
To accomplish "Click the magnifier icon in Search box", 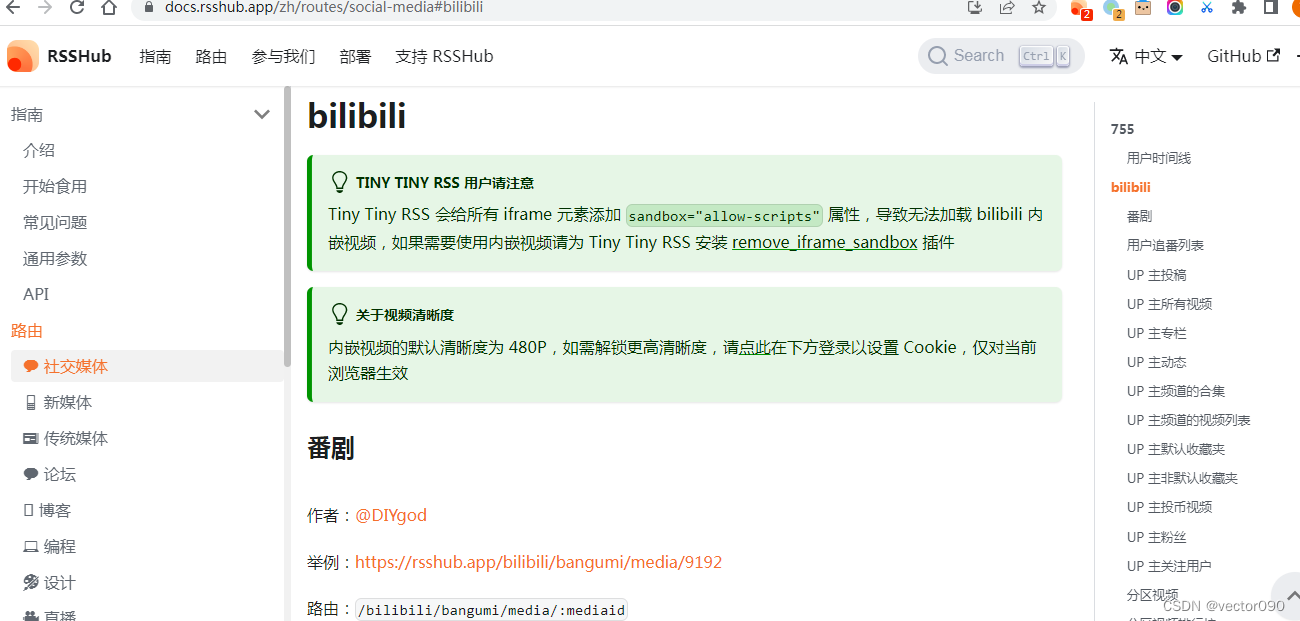I will [937, 56].
